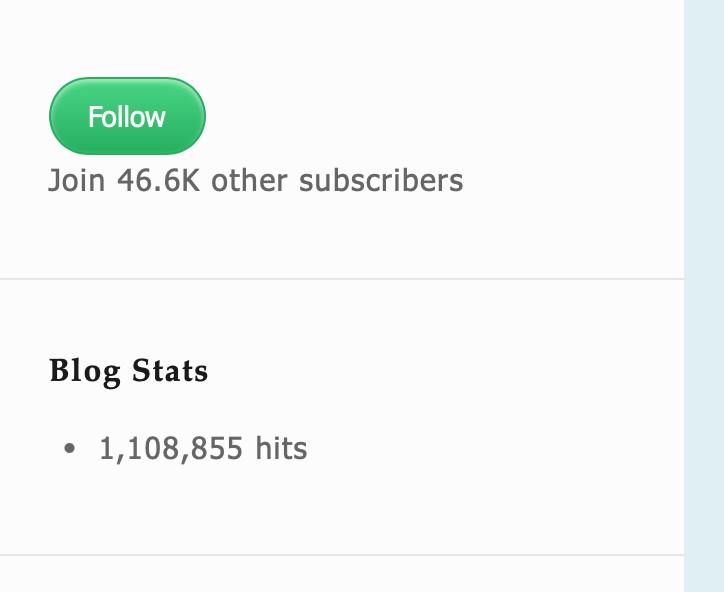724x592 pixels.
Task: Click the green Follow button
Action: [127, 117]
